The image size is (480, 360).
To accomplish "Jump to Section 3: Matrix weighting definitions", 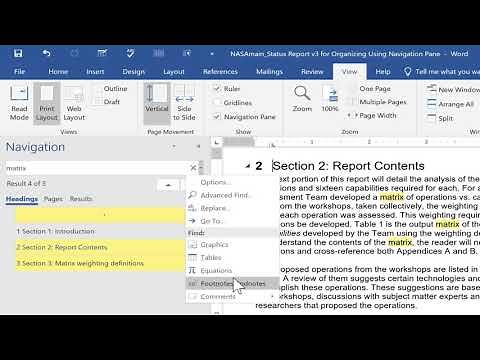I will tap(100, 263).
